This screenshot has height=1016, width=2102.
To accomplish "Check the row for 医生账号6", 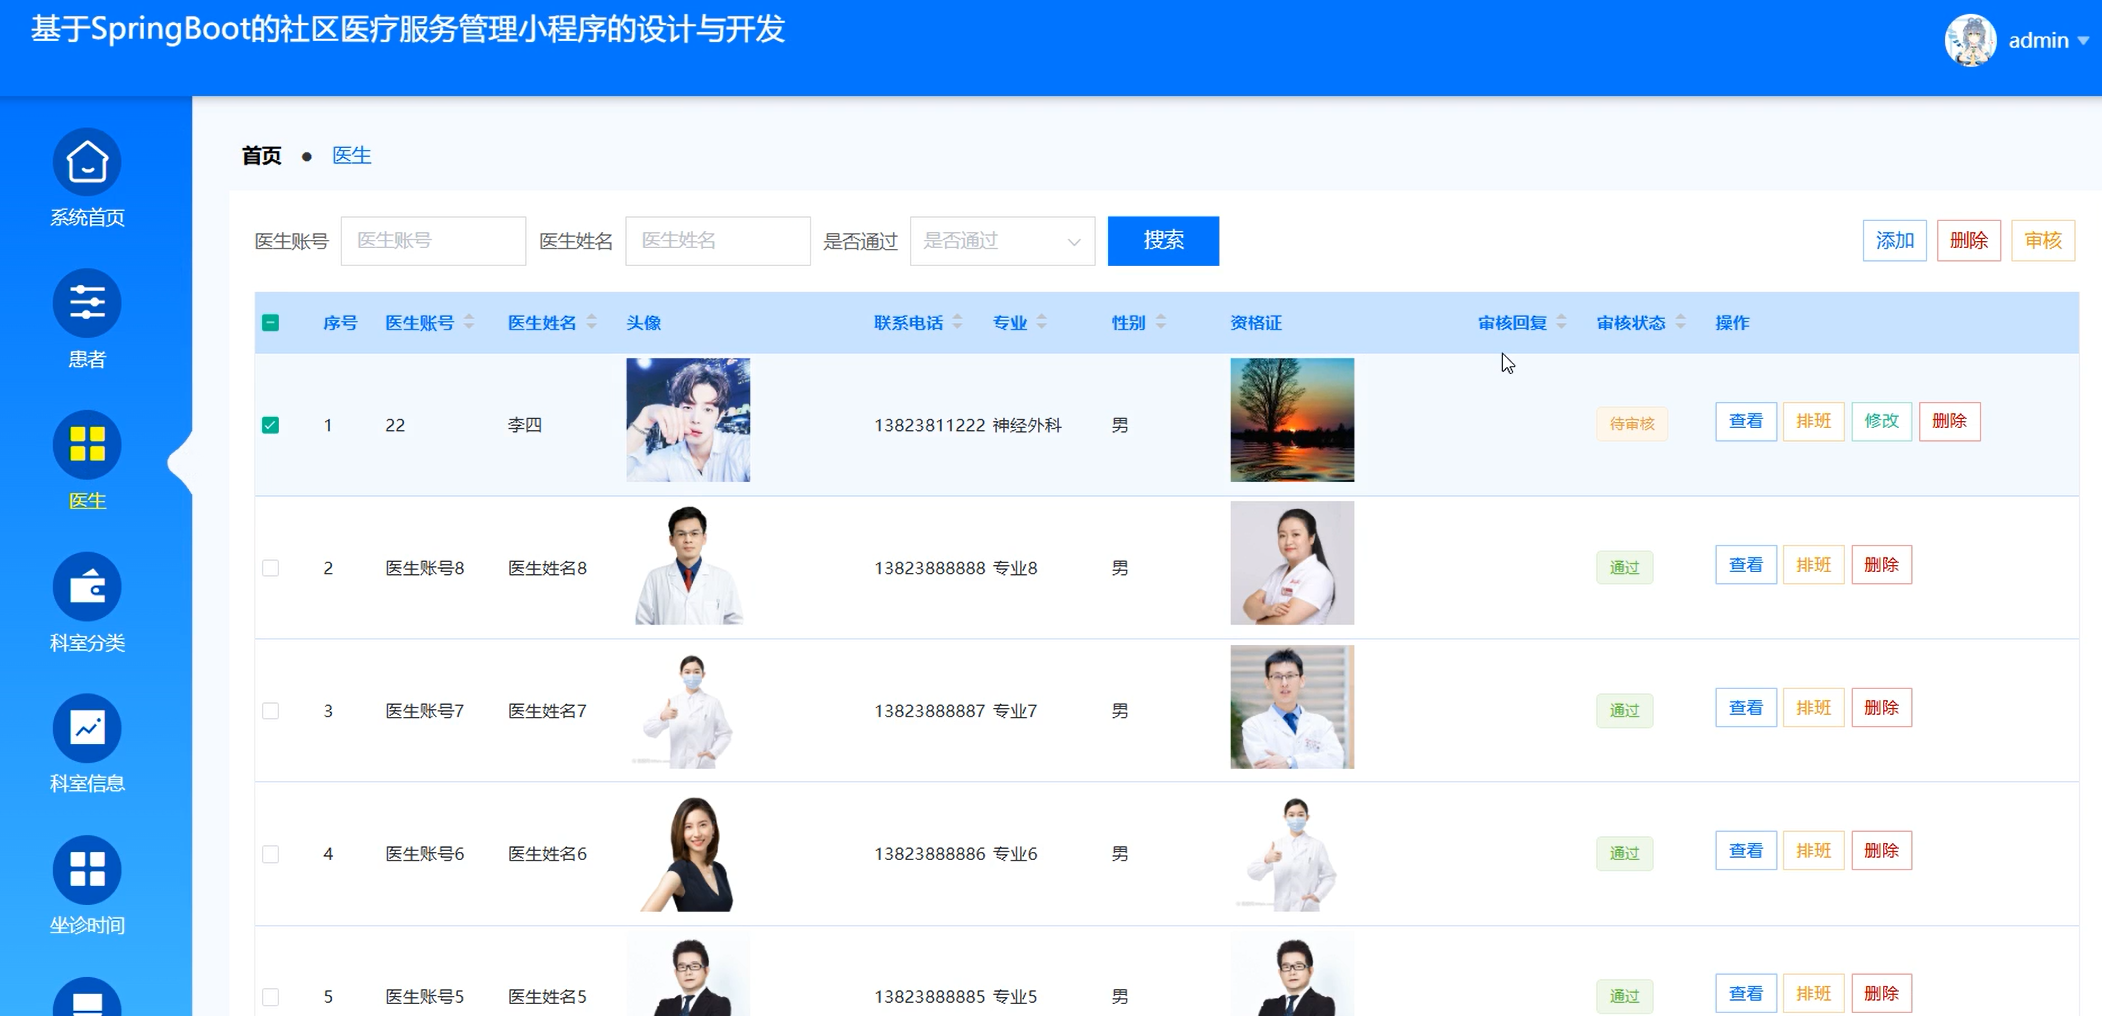I will click(270, 854).
